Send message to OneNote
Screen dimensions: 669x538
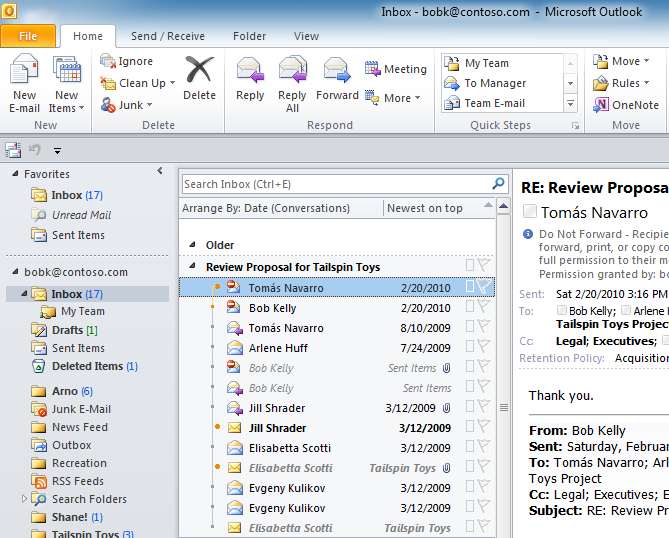(x=626, y=105)
